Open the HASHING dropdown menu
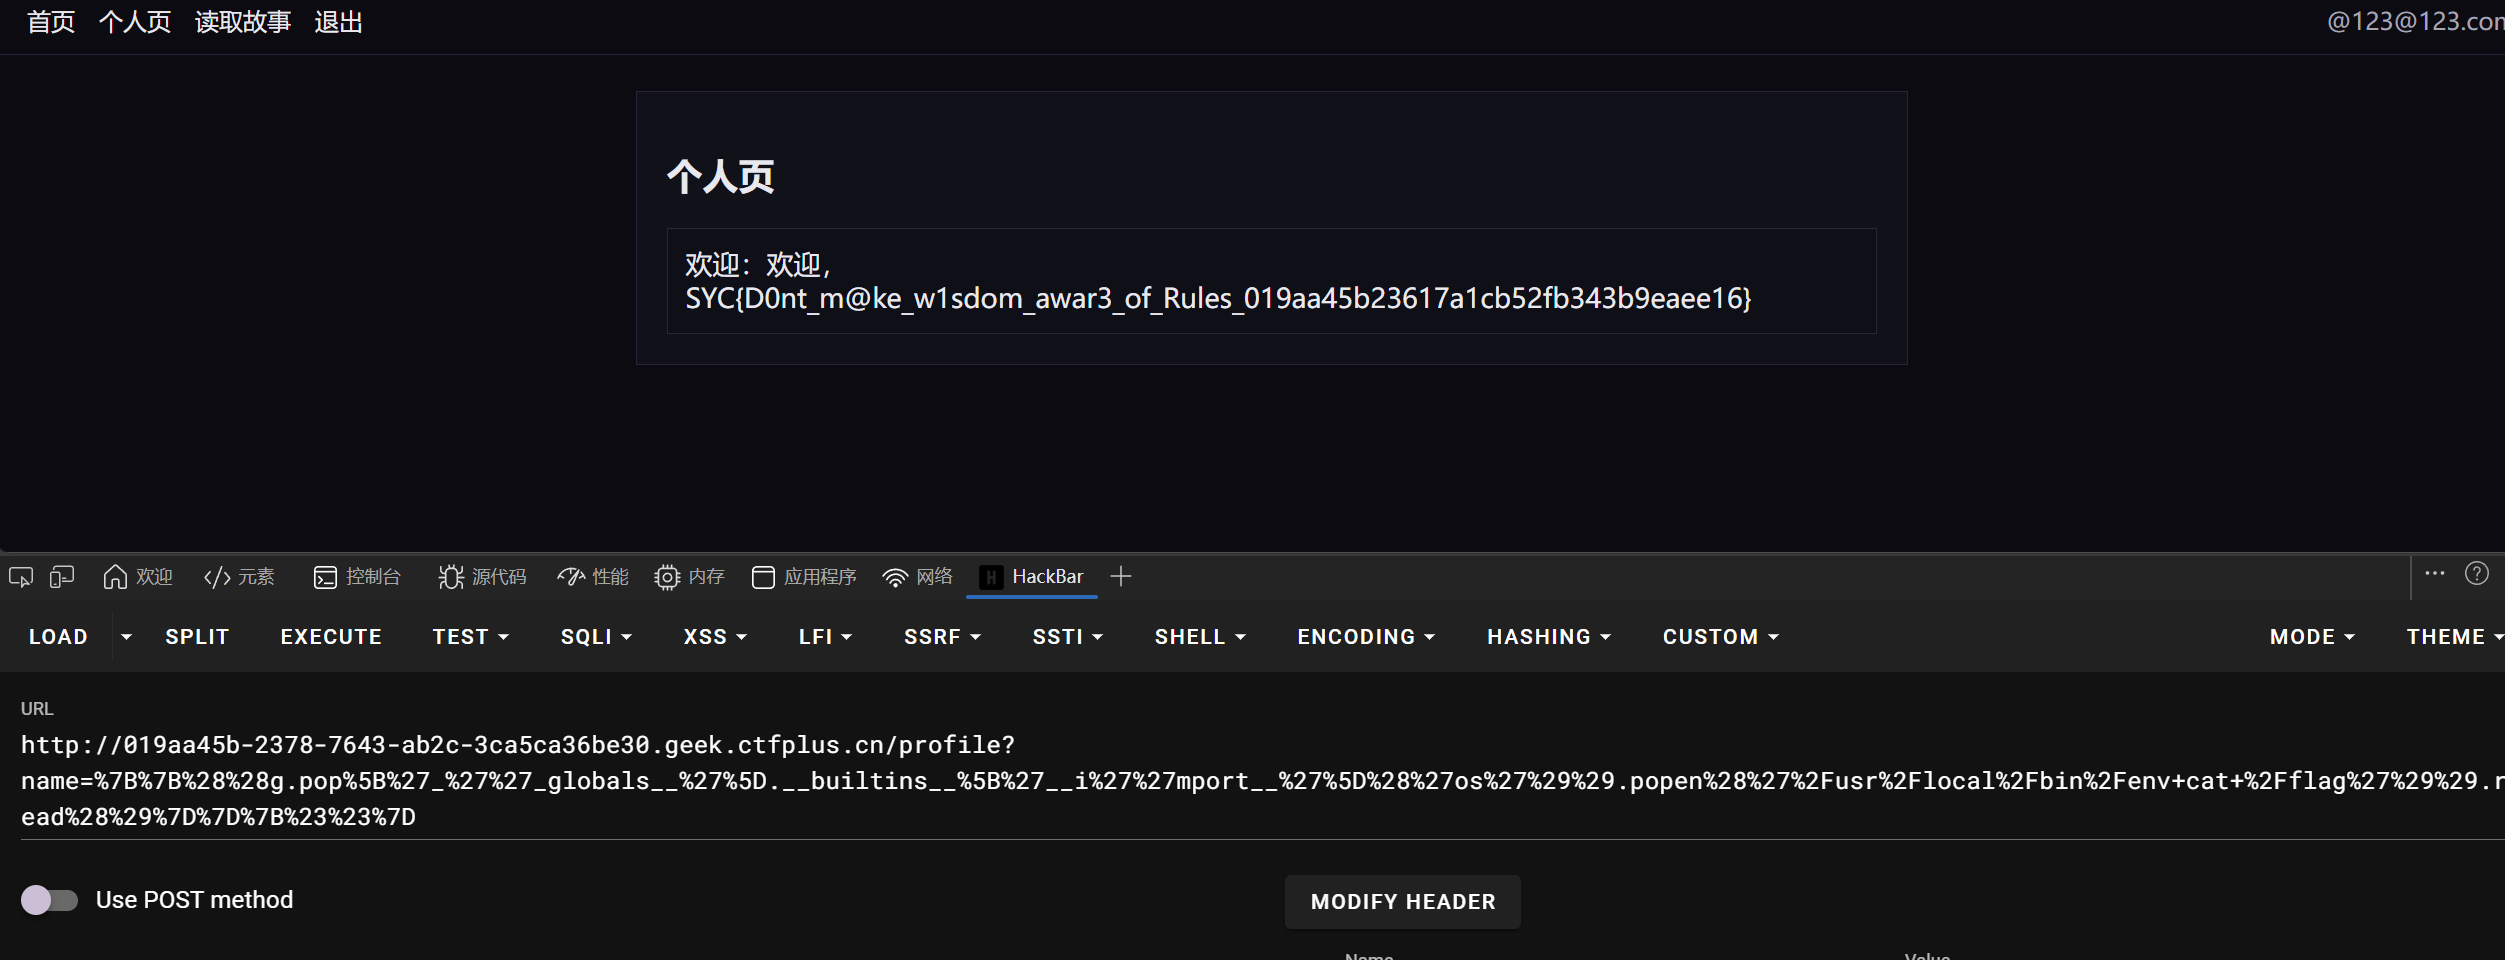Image resolution: width=2505 pixels, height=960 pixels. [x=1550, y=637]
